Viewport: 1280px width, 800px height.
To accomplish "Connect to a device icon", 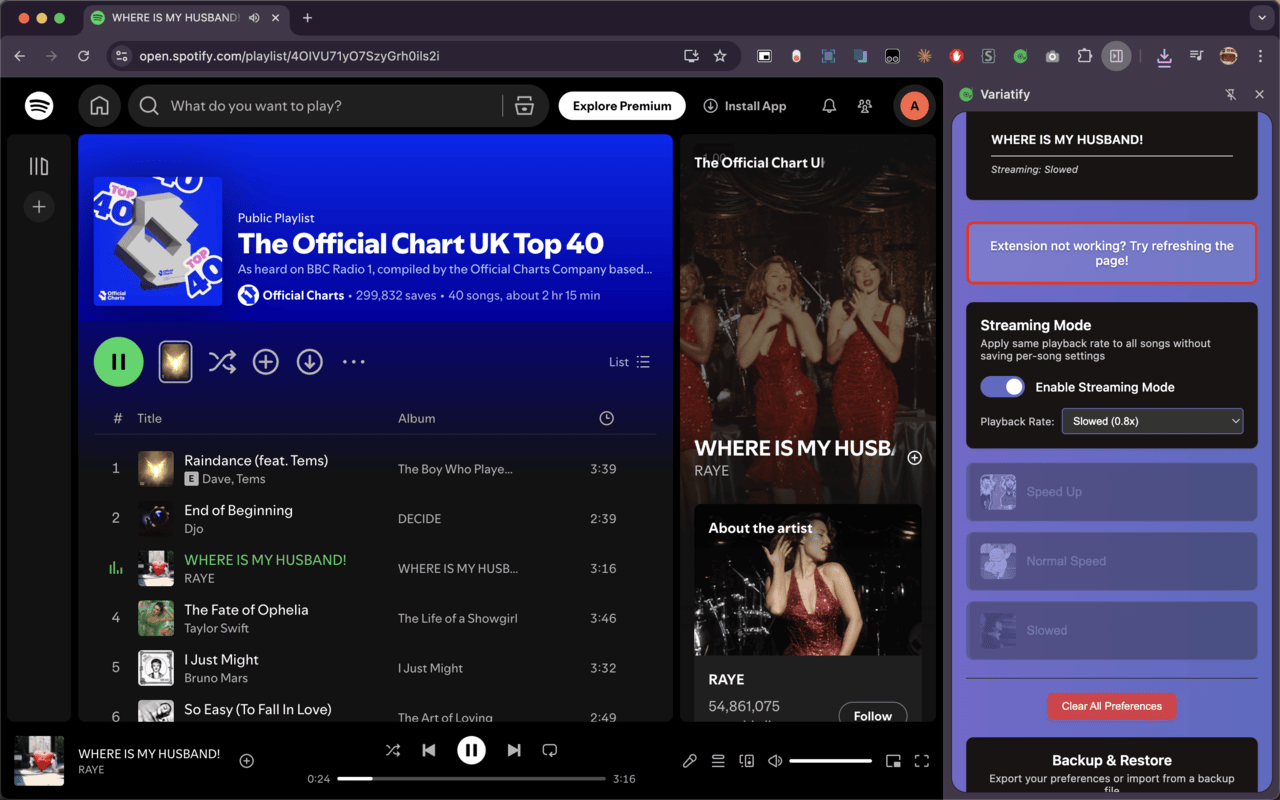I will pyautogui.click(x=746, y=761).
